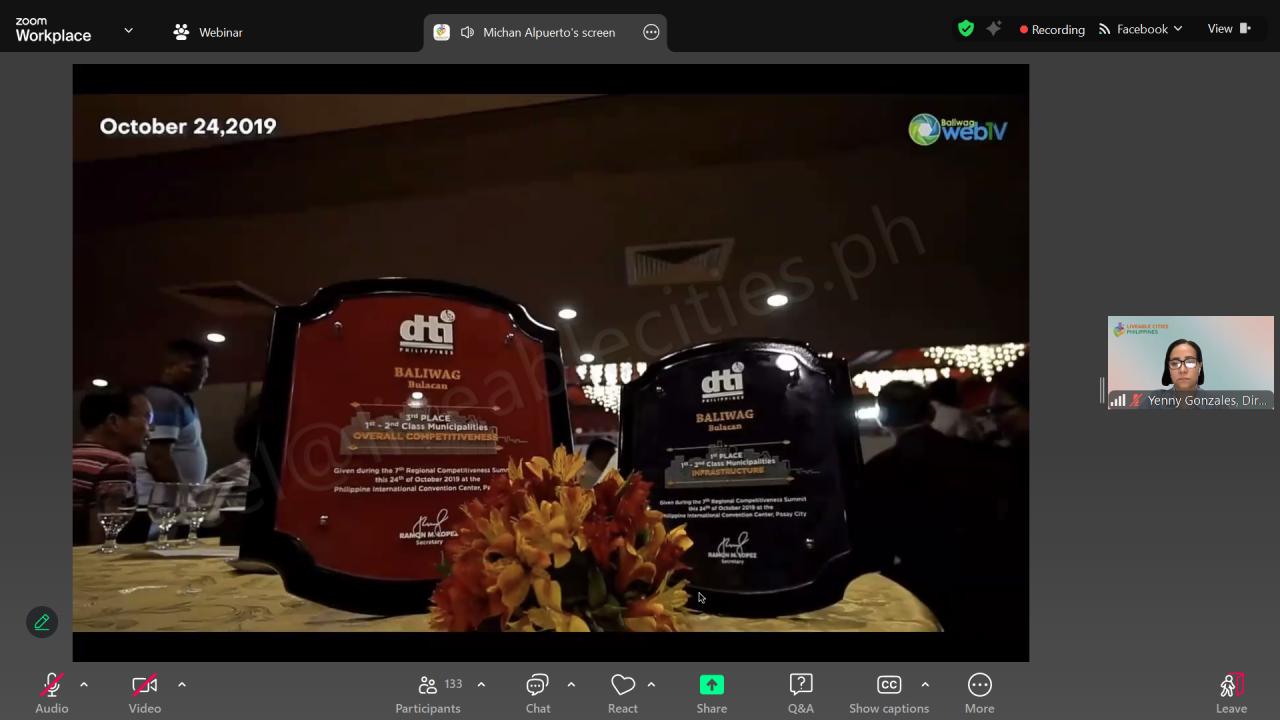Expand participants options caret
The width and height of the screenshot is (1280, 720).
(x=481, y=685)
